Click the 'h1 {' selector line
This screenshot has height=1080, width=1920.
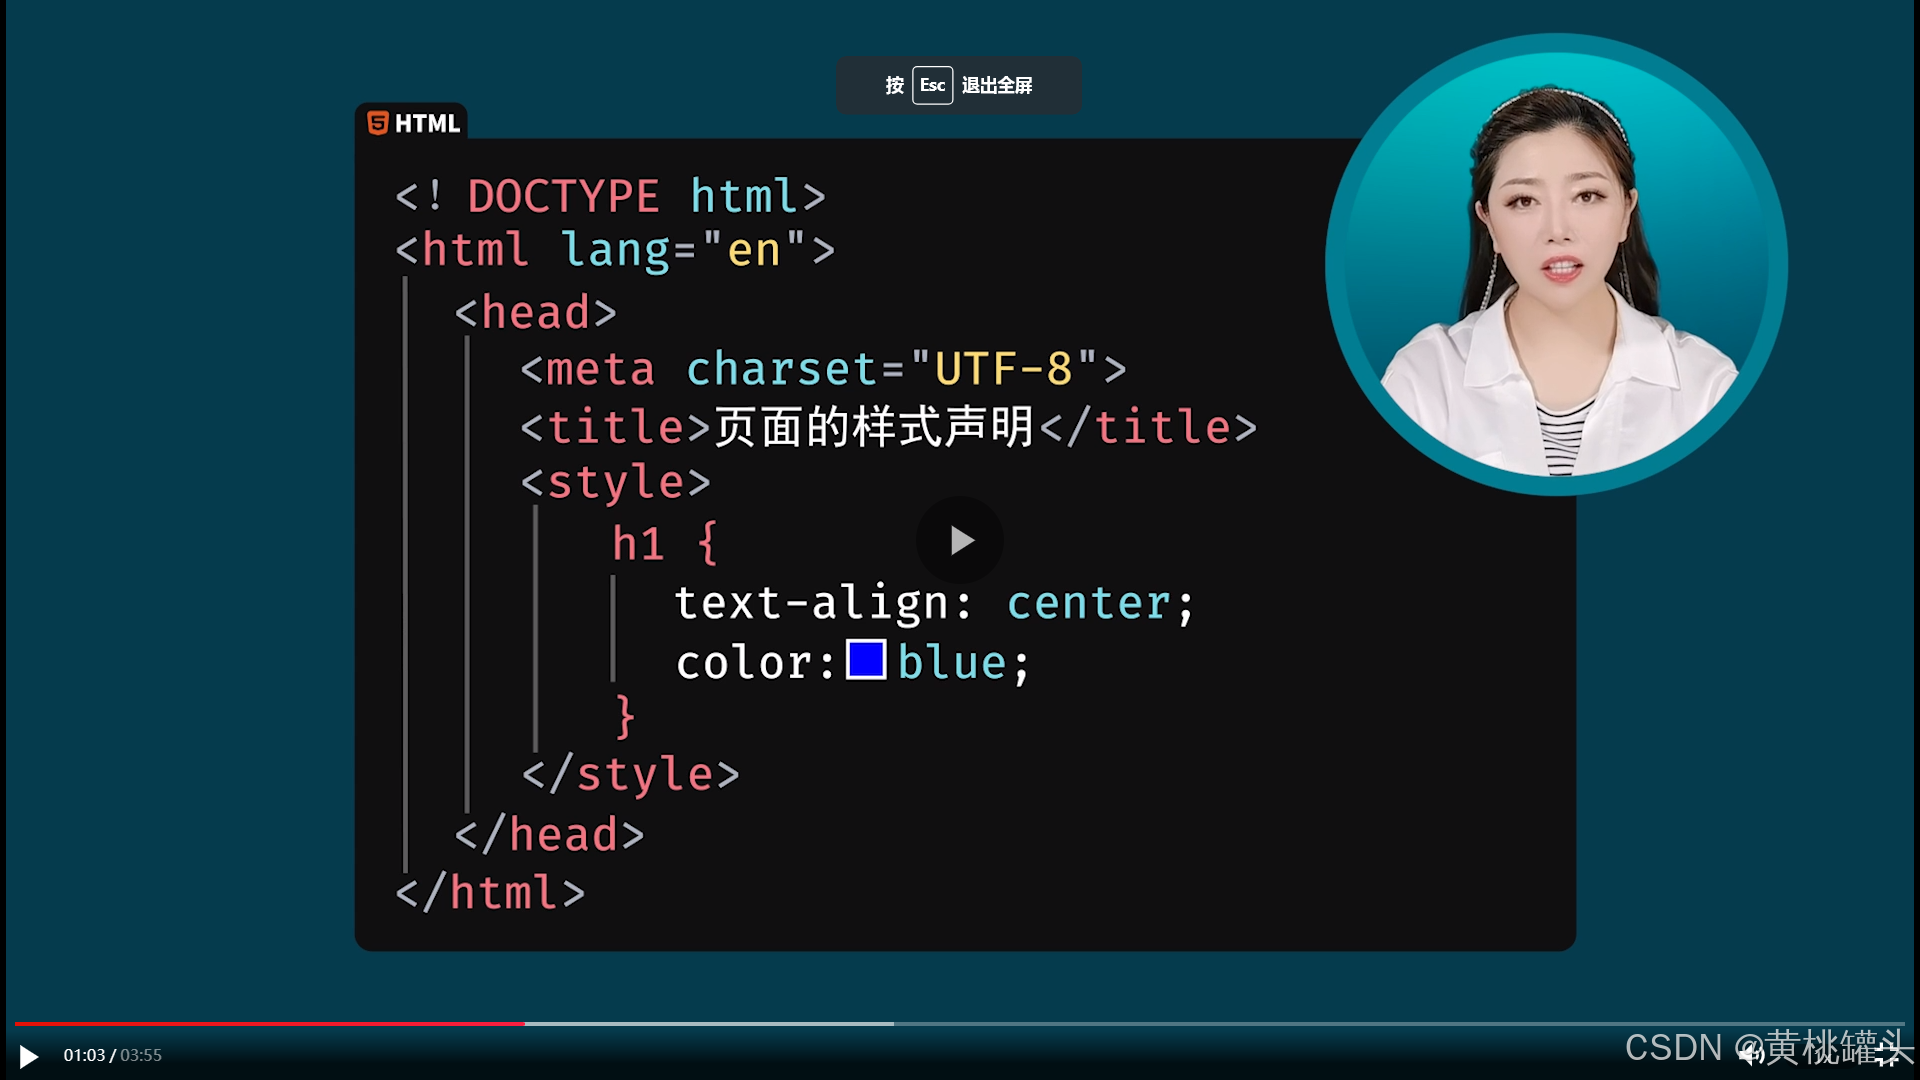coord(665,544)
